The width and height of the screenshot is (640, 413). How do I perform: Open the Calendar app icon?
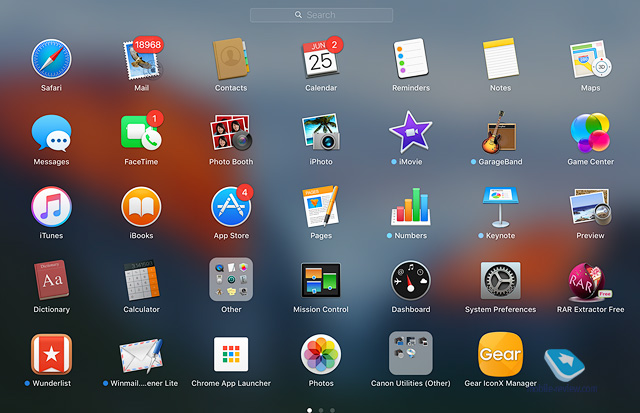(321, 59)
